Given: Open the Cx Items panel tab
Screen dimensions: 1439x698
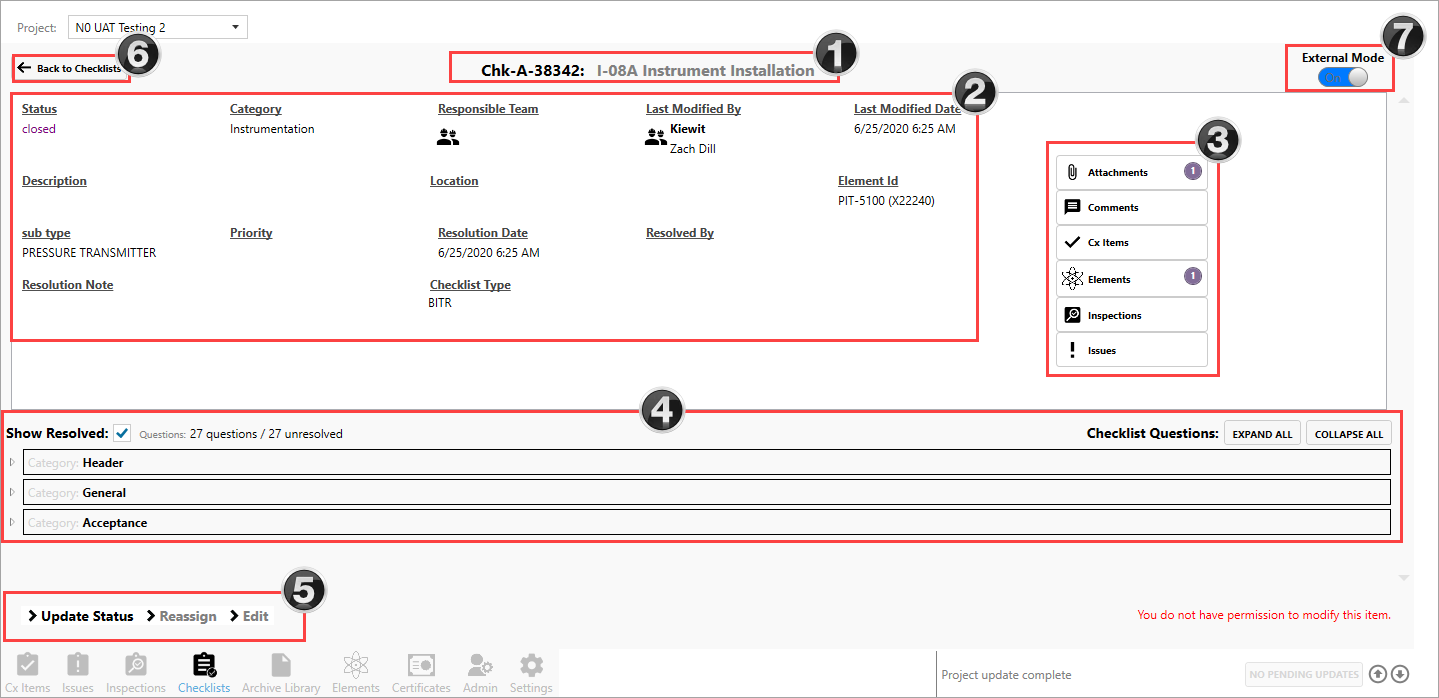Looking at the screenshot, I should pyautogui.click(x=1132, y=242).
